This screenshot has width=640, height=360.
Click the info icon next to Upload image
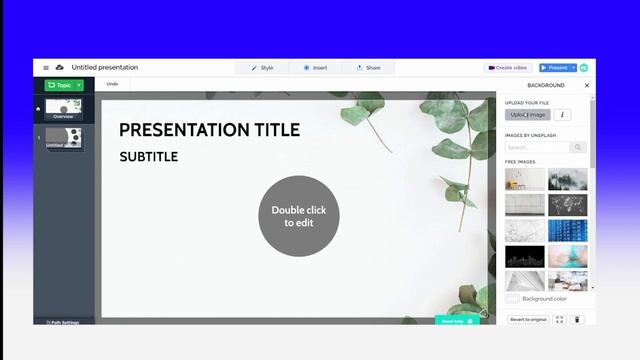562,115
